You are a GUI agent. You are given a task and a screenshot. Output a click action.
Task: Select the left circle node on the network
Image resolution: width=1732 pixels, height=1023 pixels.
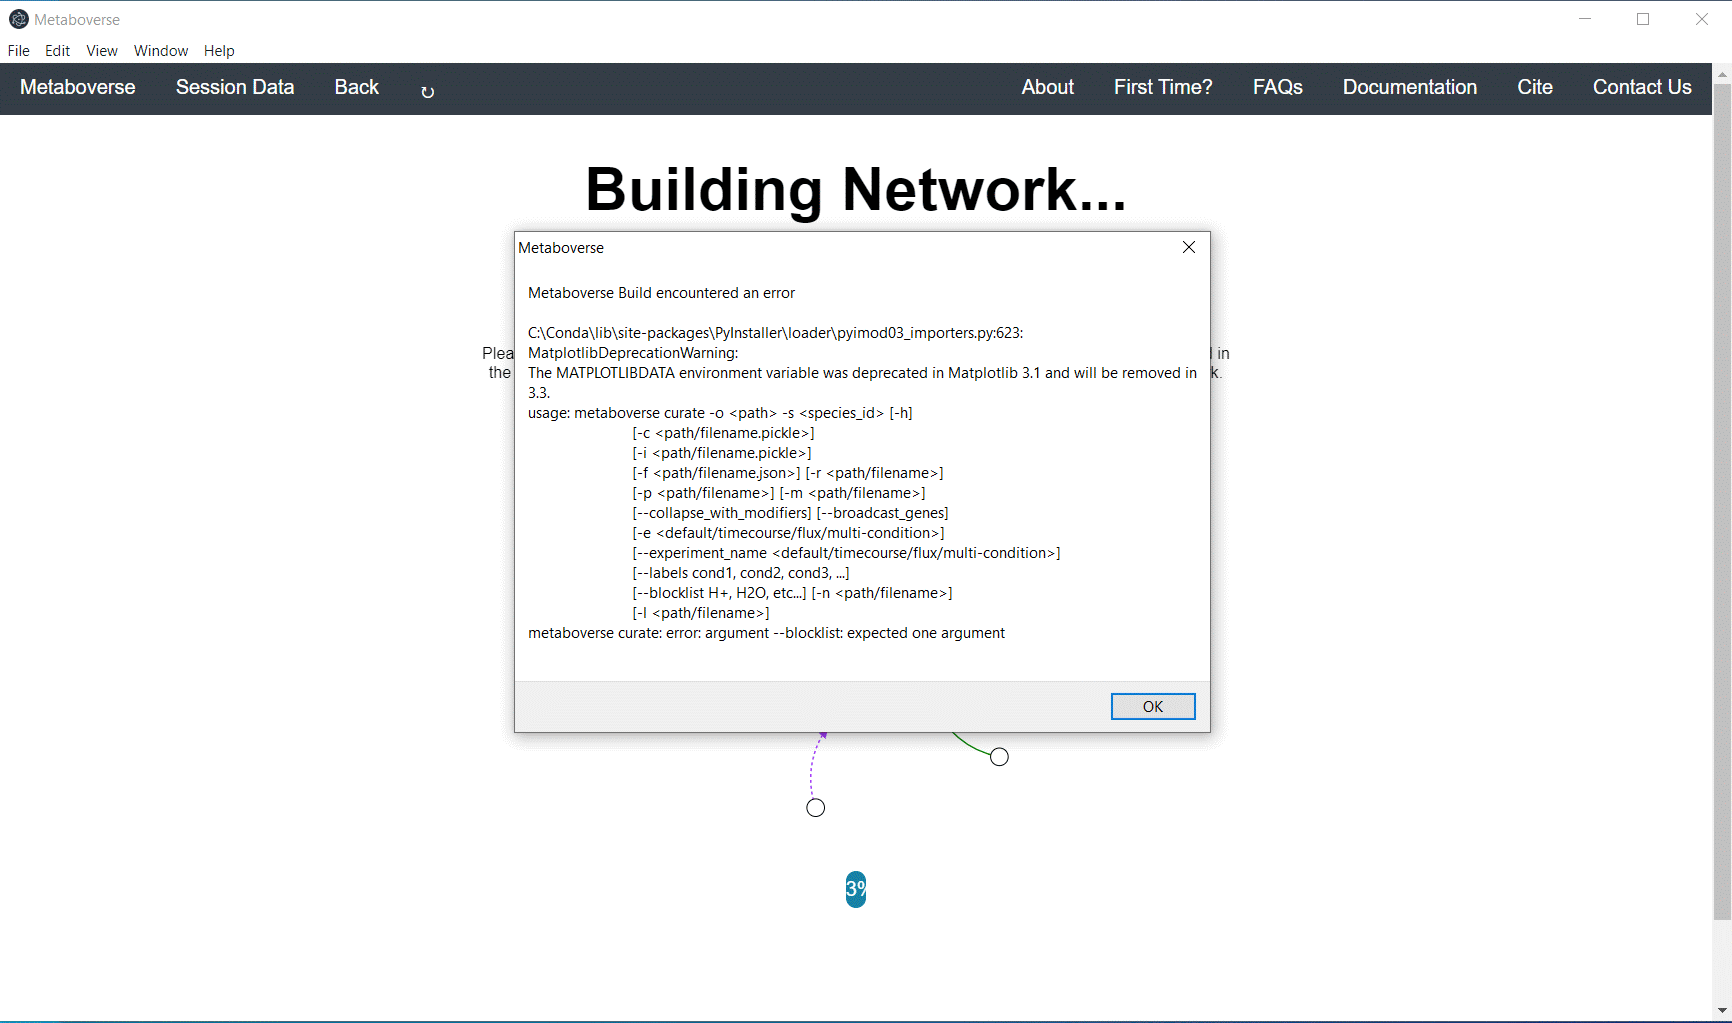[x=815, y=807]
